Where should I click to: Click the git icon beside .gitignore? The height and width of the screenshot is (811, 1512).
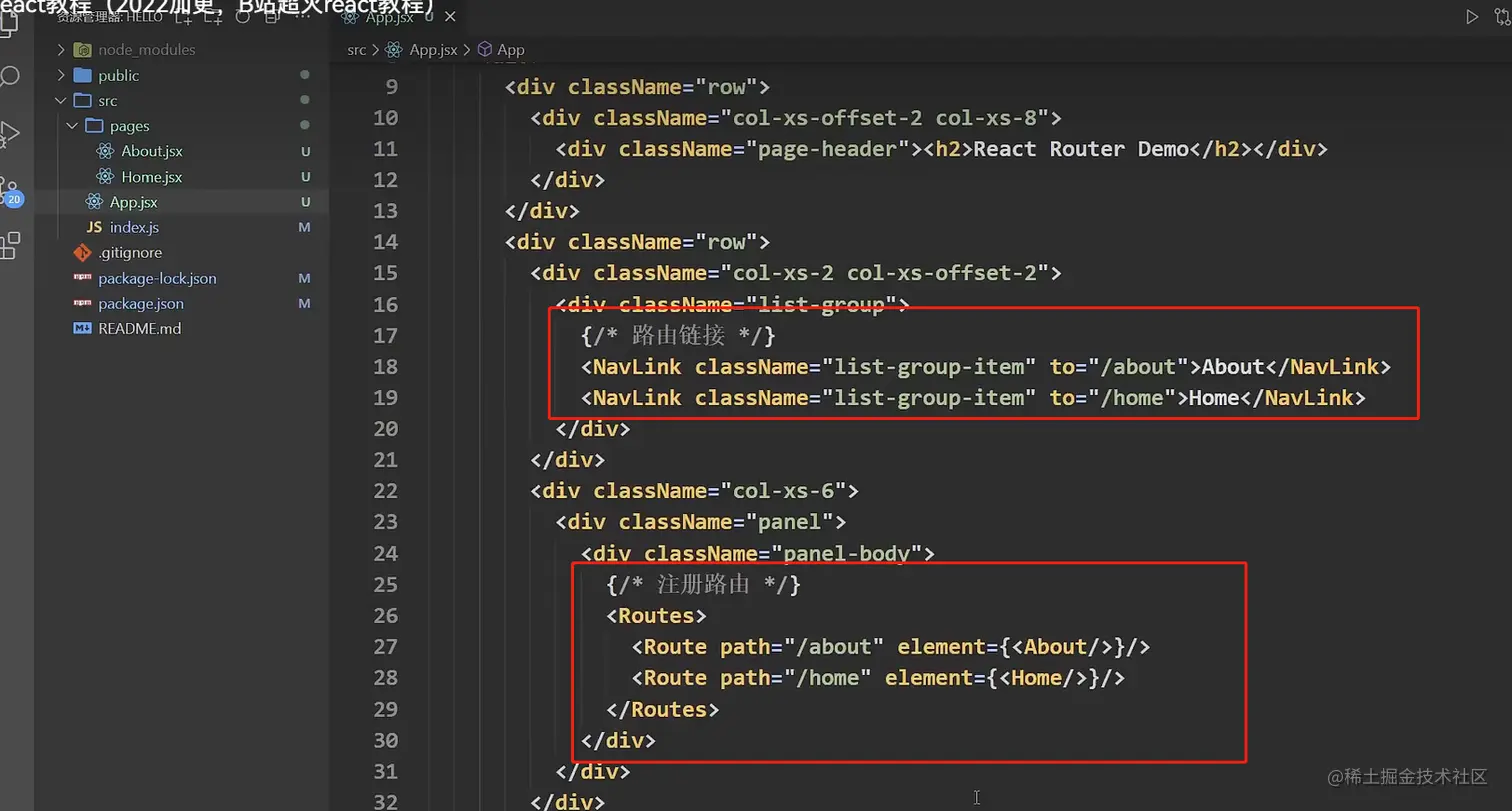(x=83, y=253)
